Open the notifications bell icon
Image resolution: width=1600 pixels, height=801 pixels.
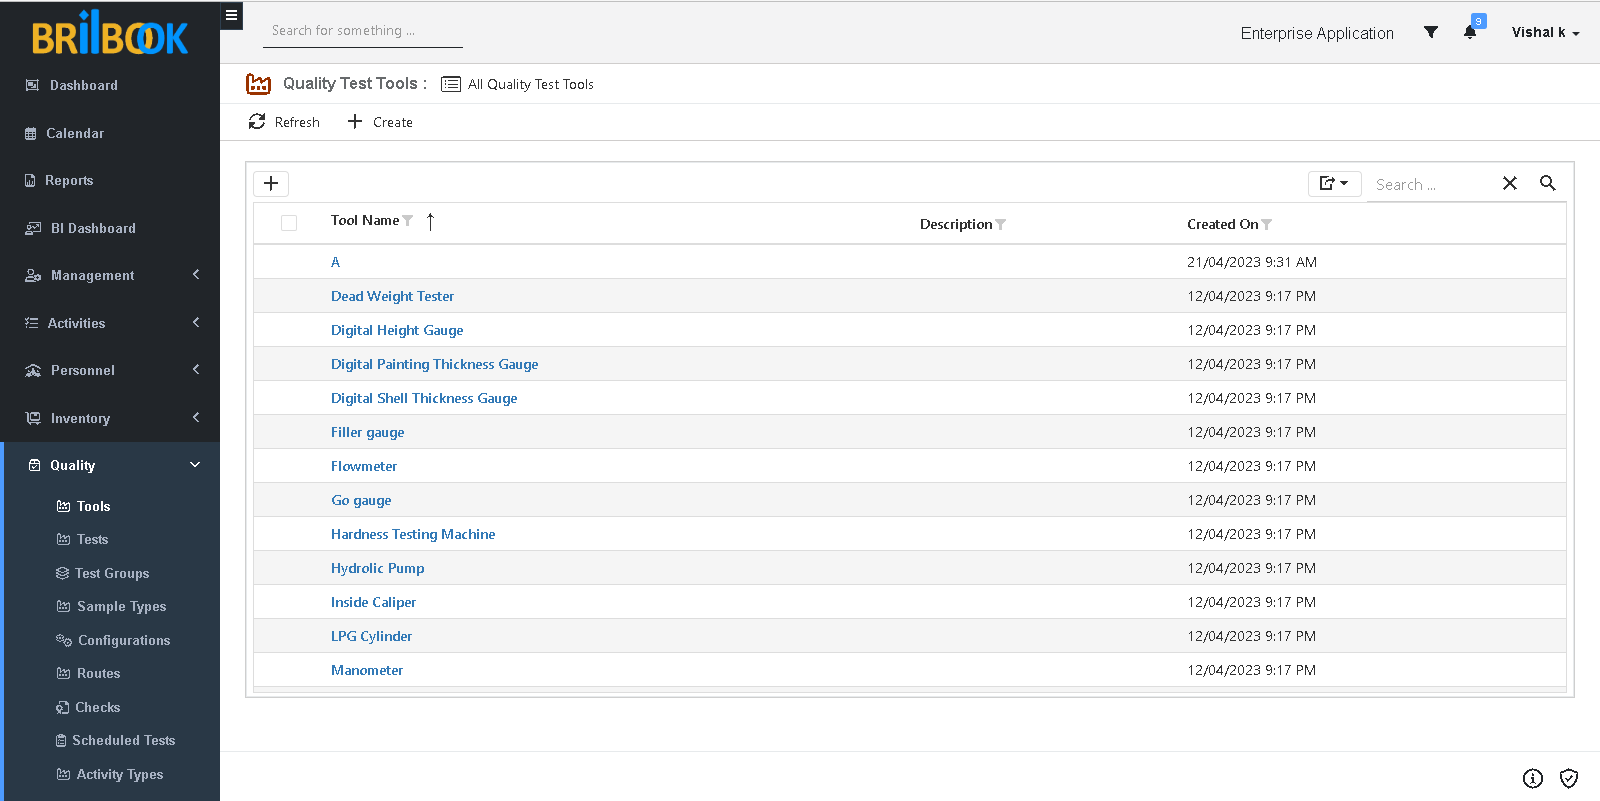(x=1470, y=32)
